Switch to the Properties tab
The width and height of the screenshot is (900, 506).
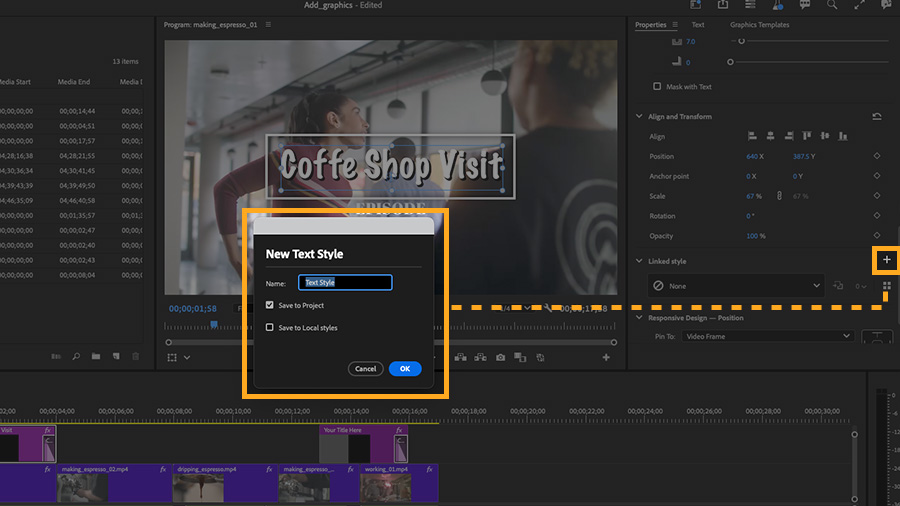coord(650,25)
